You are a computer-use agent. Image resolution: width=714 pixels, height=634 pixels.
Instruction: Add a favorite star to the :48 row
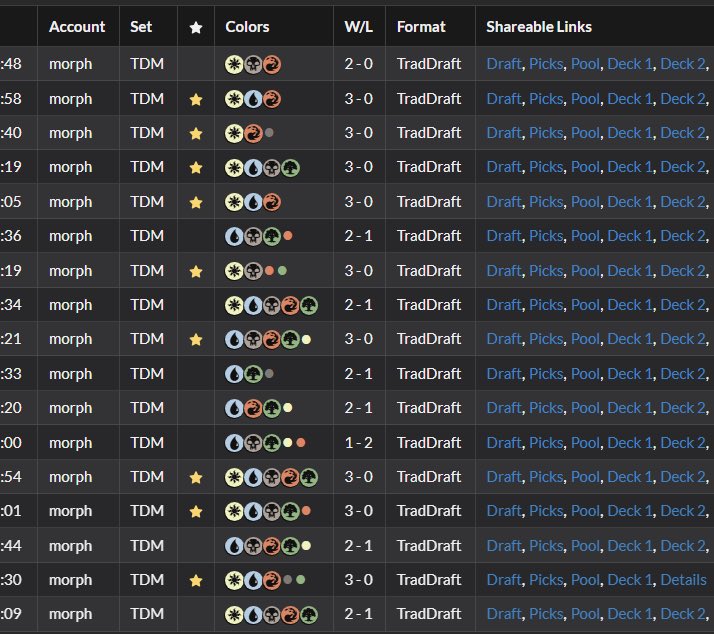click(196, 64)
